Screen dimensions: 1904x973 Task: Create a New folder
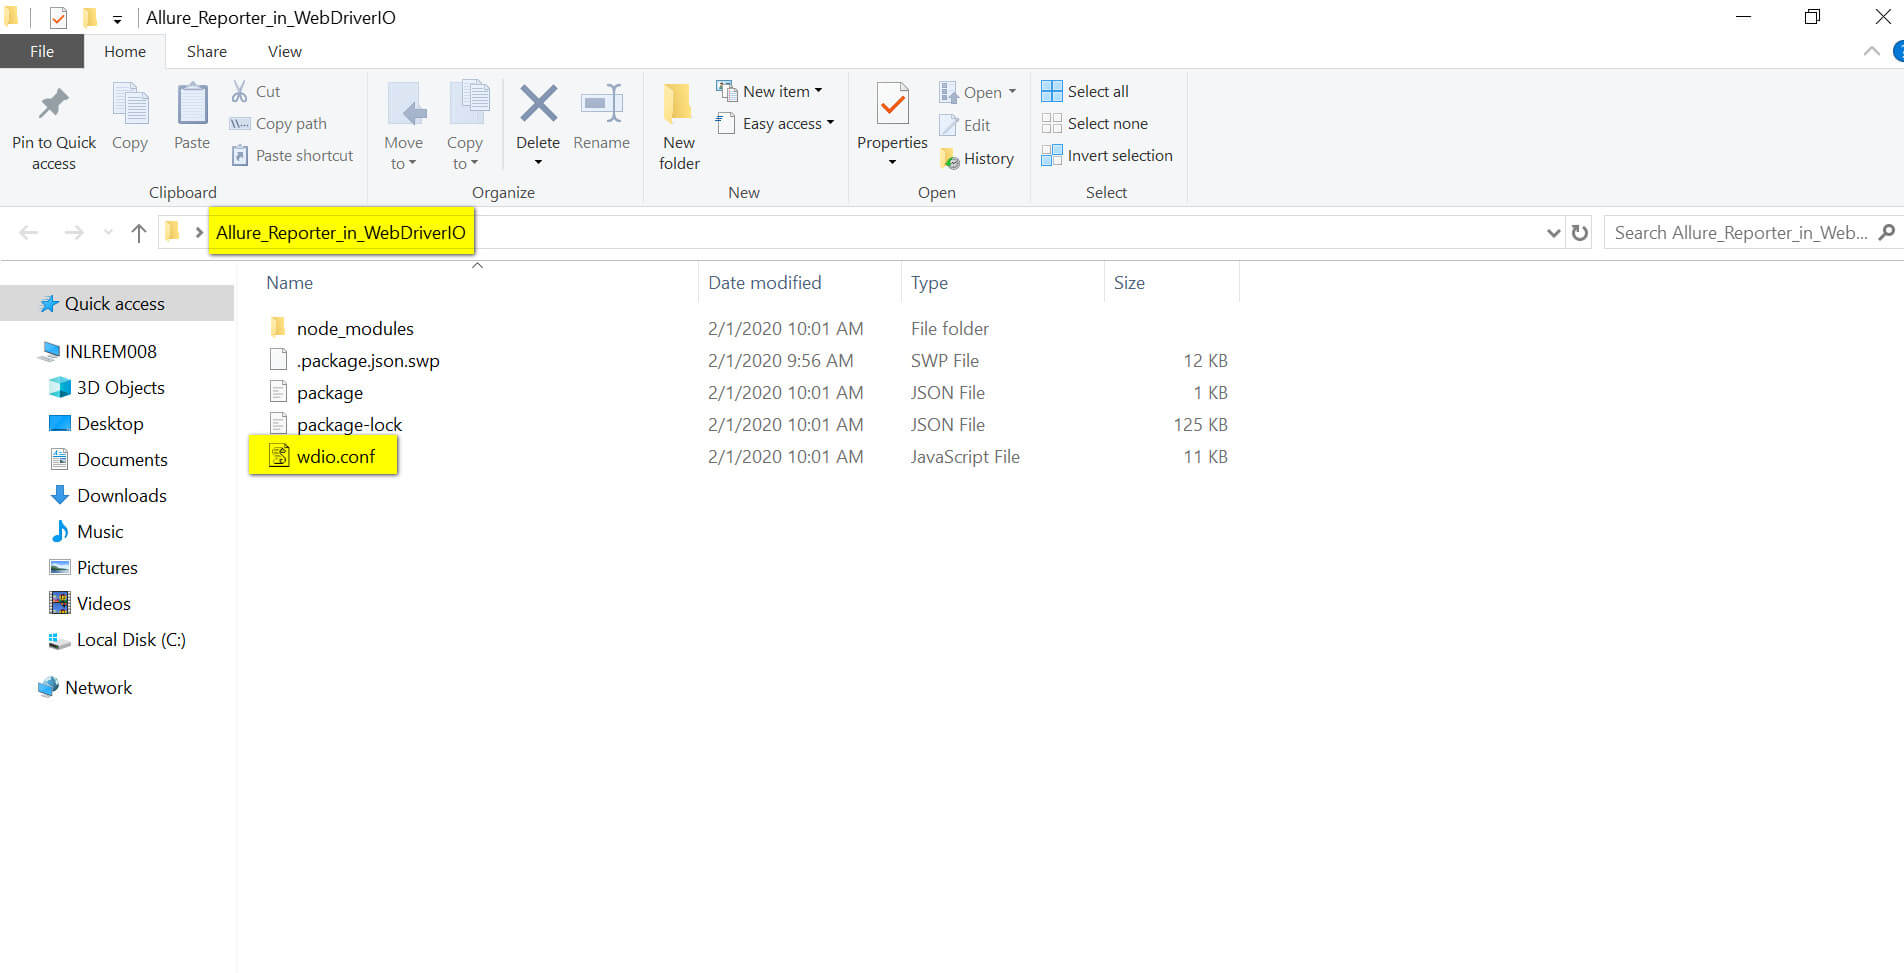pyautogui.click(x=679, y=126)
